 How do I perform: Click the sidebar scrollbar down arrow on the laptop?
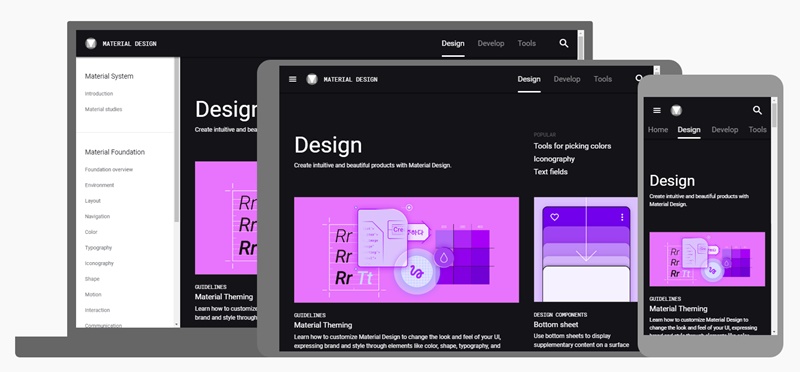(177, 325)
